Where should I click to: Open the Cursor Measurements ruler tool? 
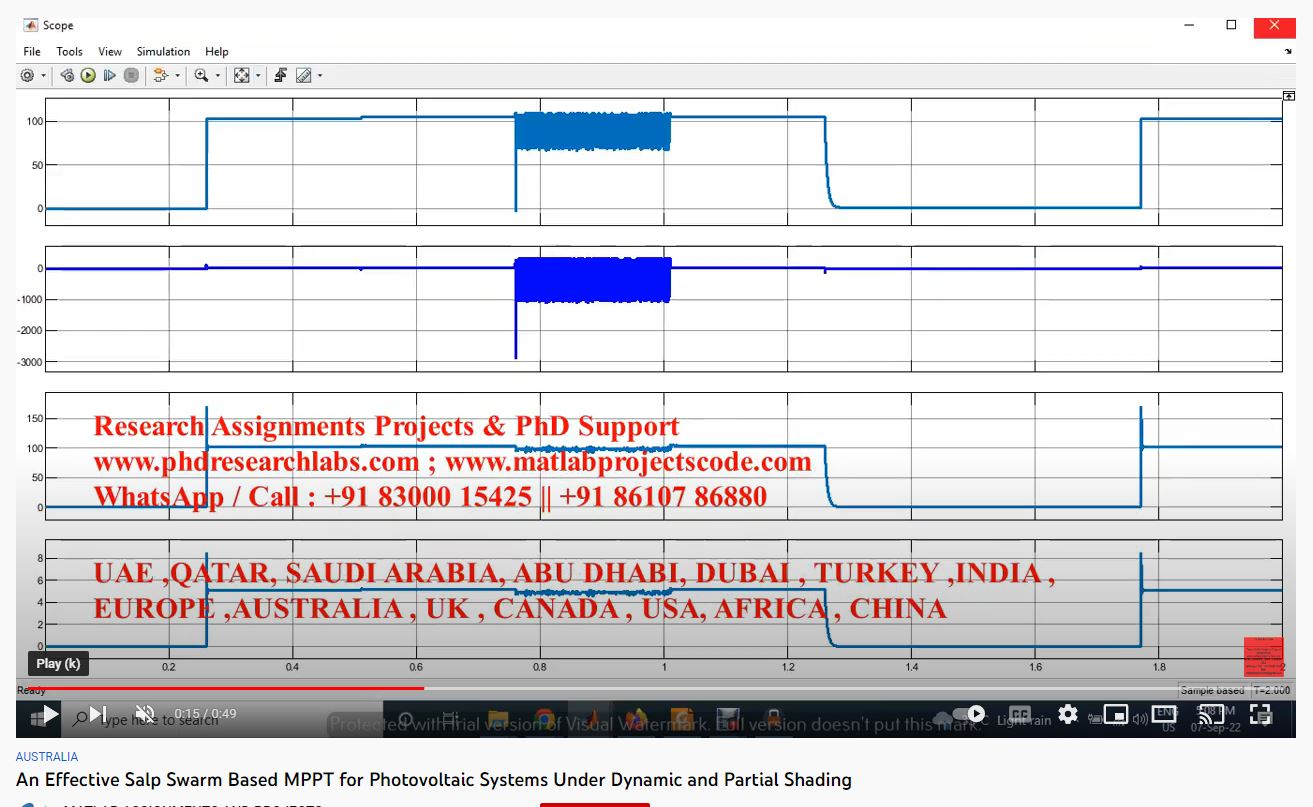[303, 76]
